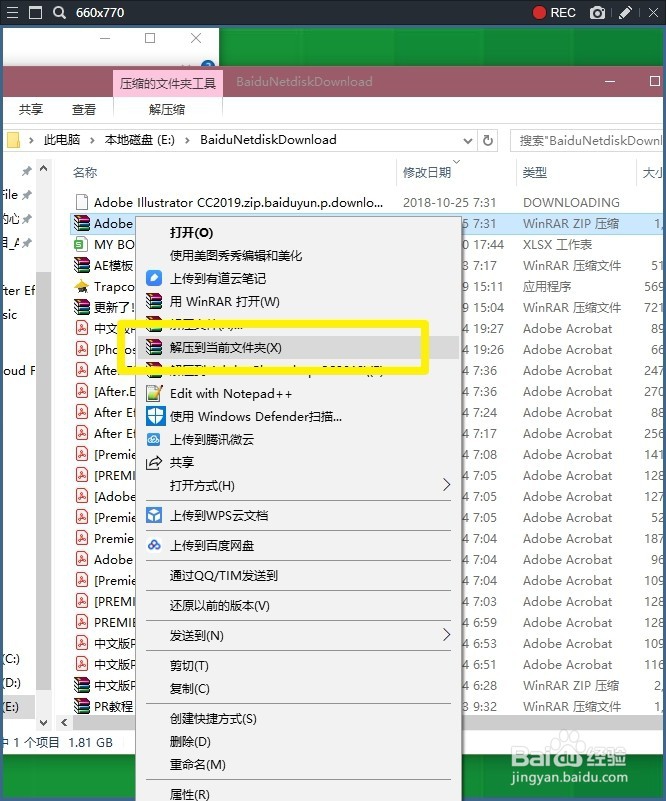666x801 pixels.
Task: Click the navigation pane scroll-up arrow
Action: tap(43, 169)
